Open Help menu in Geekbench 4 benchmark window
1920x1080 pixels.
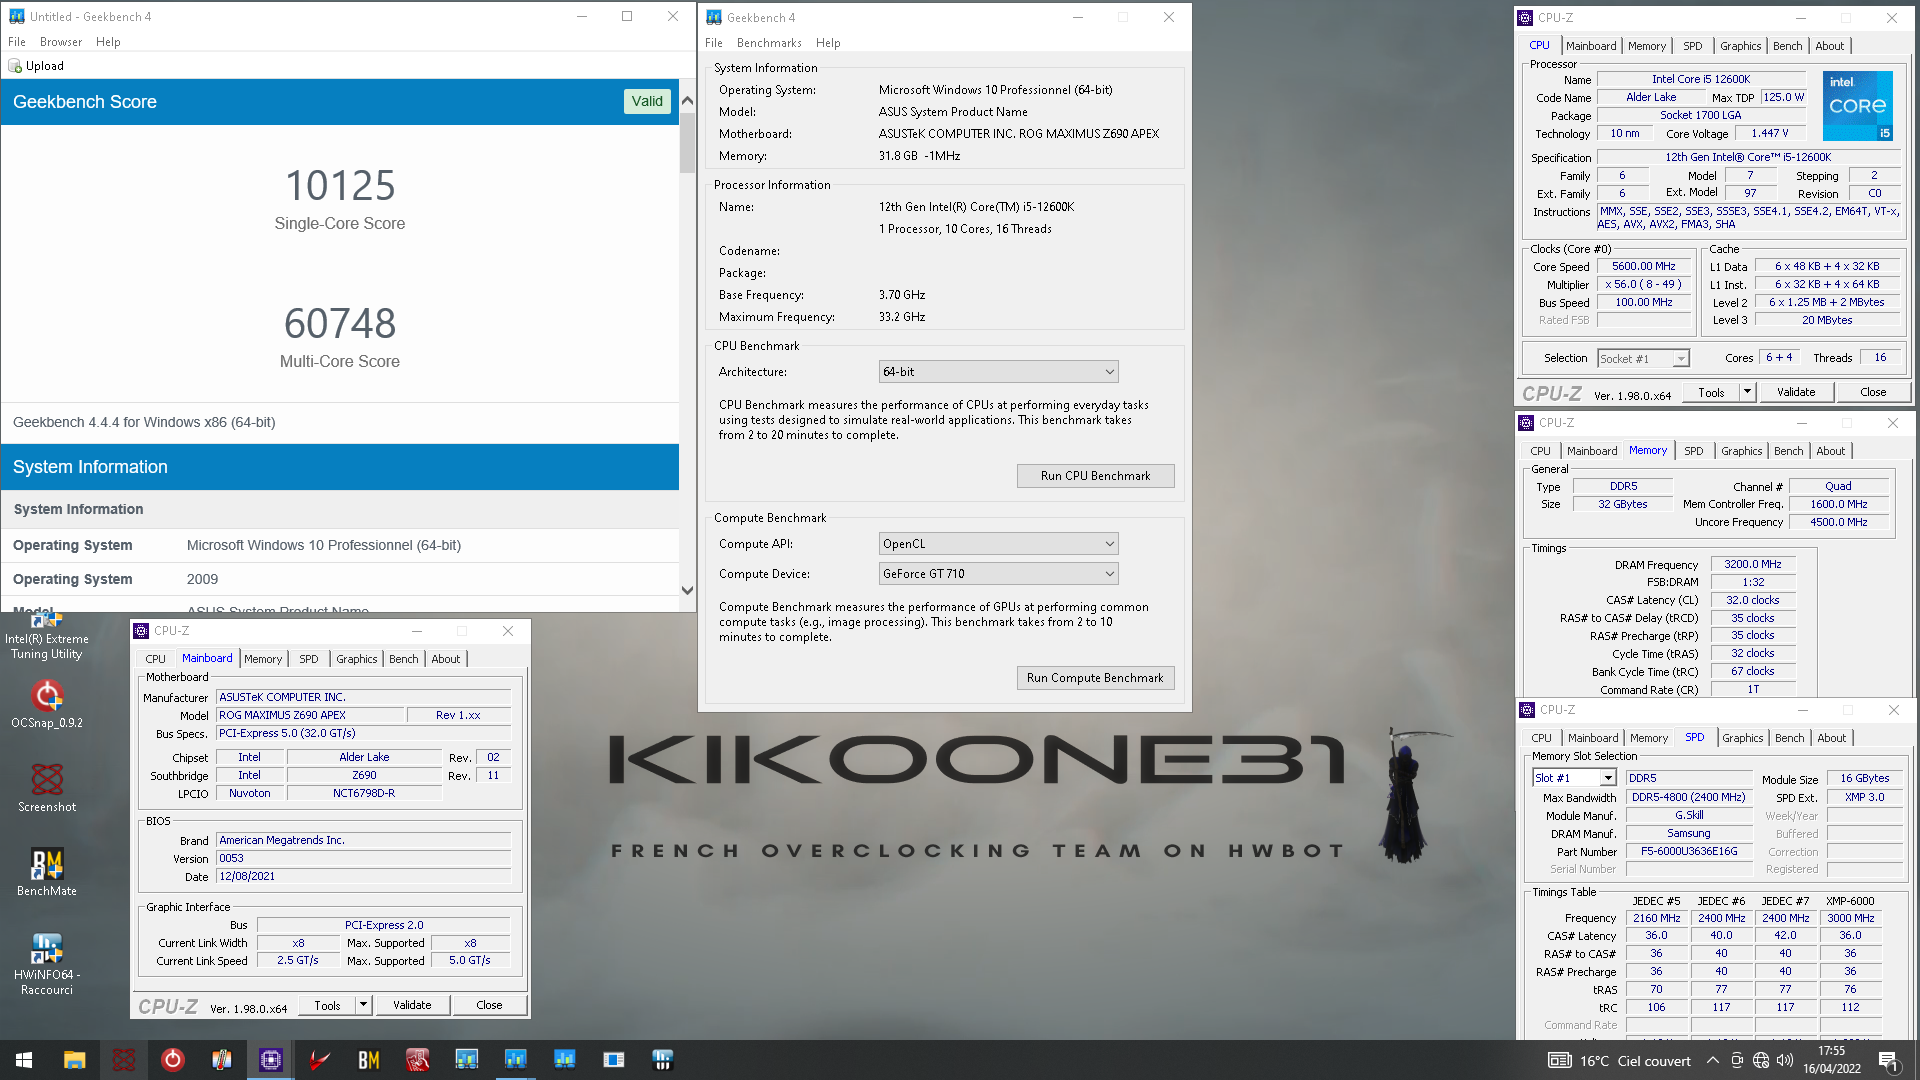[828, 43]
